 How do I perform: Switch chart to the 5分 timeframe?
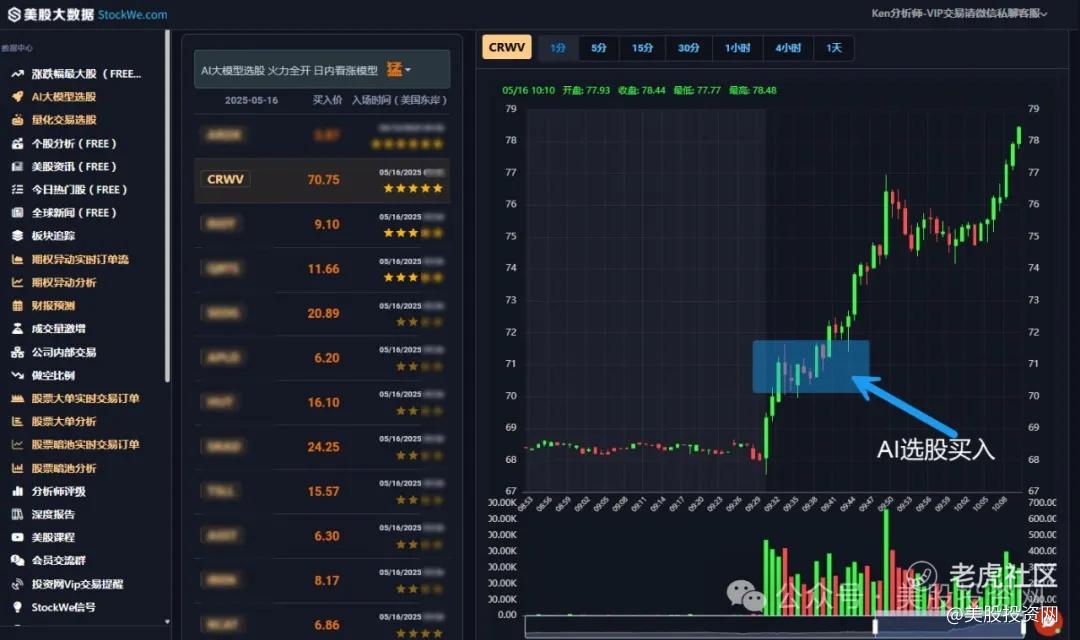(x=599, y=48)
